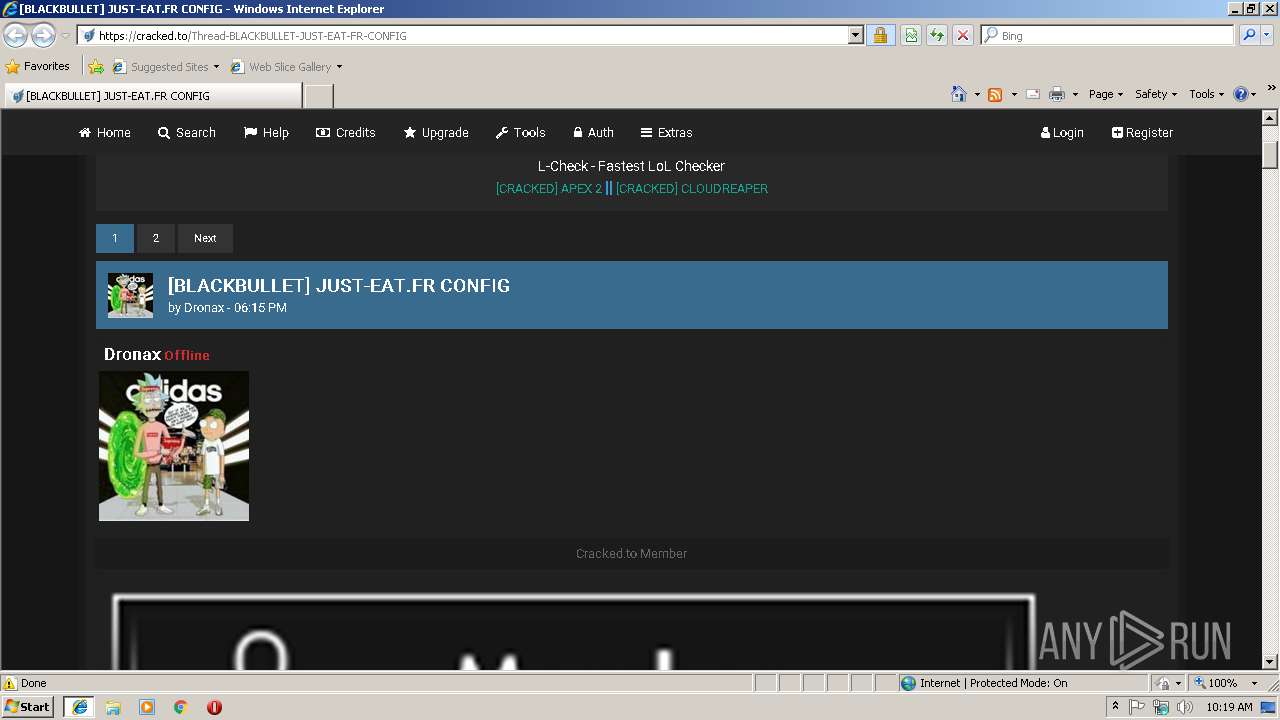Click the 'Cracked.to Member' user title

(x=631, y=553)
